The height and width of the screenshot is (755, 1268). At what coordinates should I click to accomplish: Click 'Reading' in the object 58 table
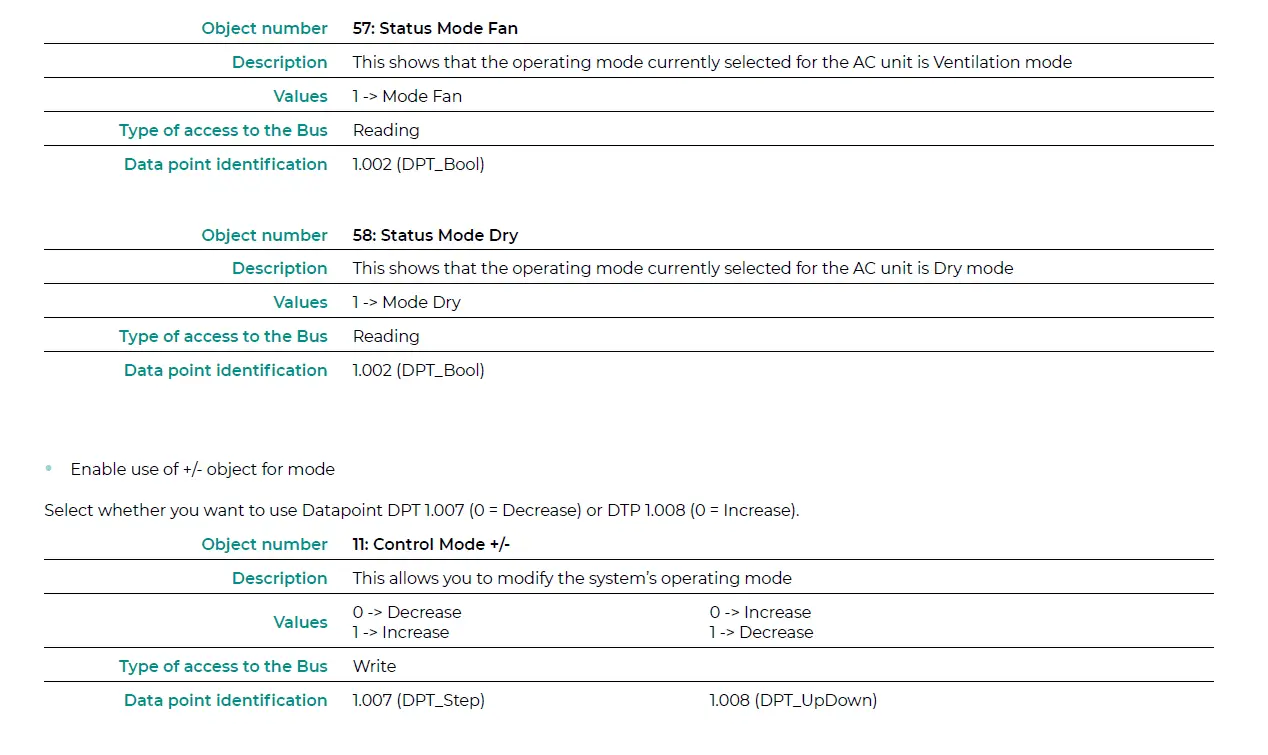coord(386,336)
